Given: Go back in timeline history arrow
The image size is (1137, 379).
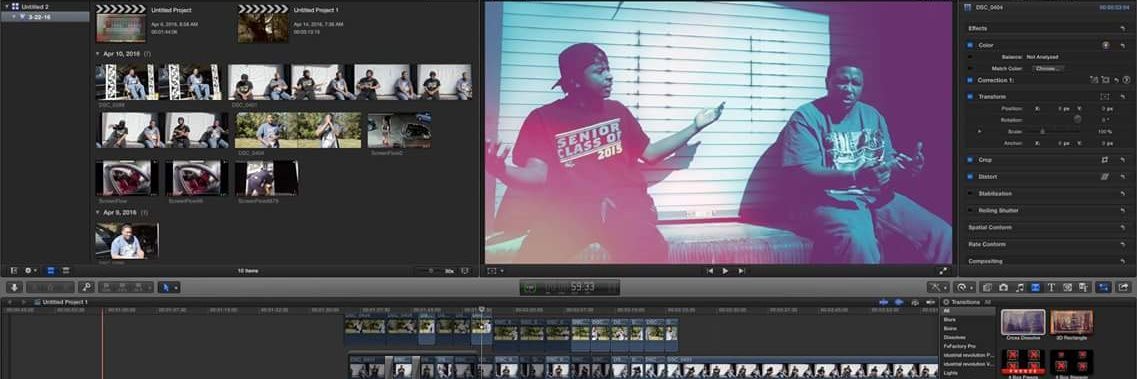Looking at the screenshot, I should tap(9, 302).
